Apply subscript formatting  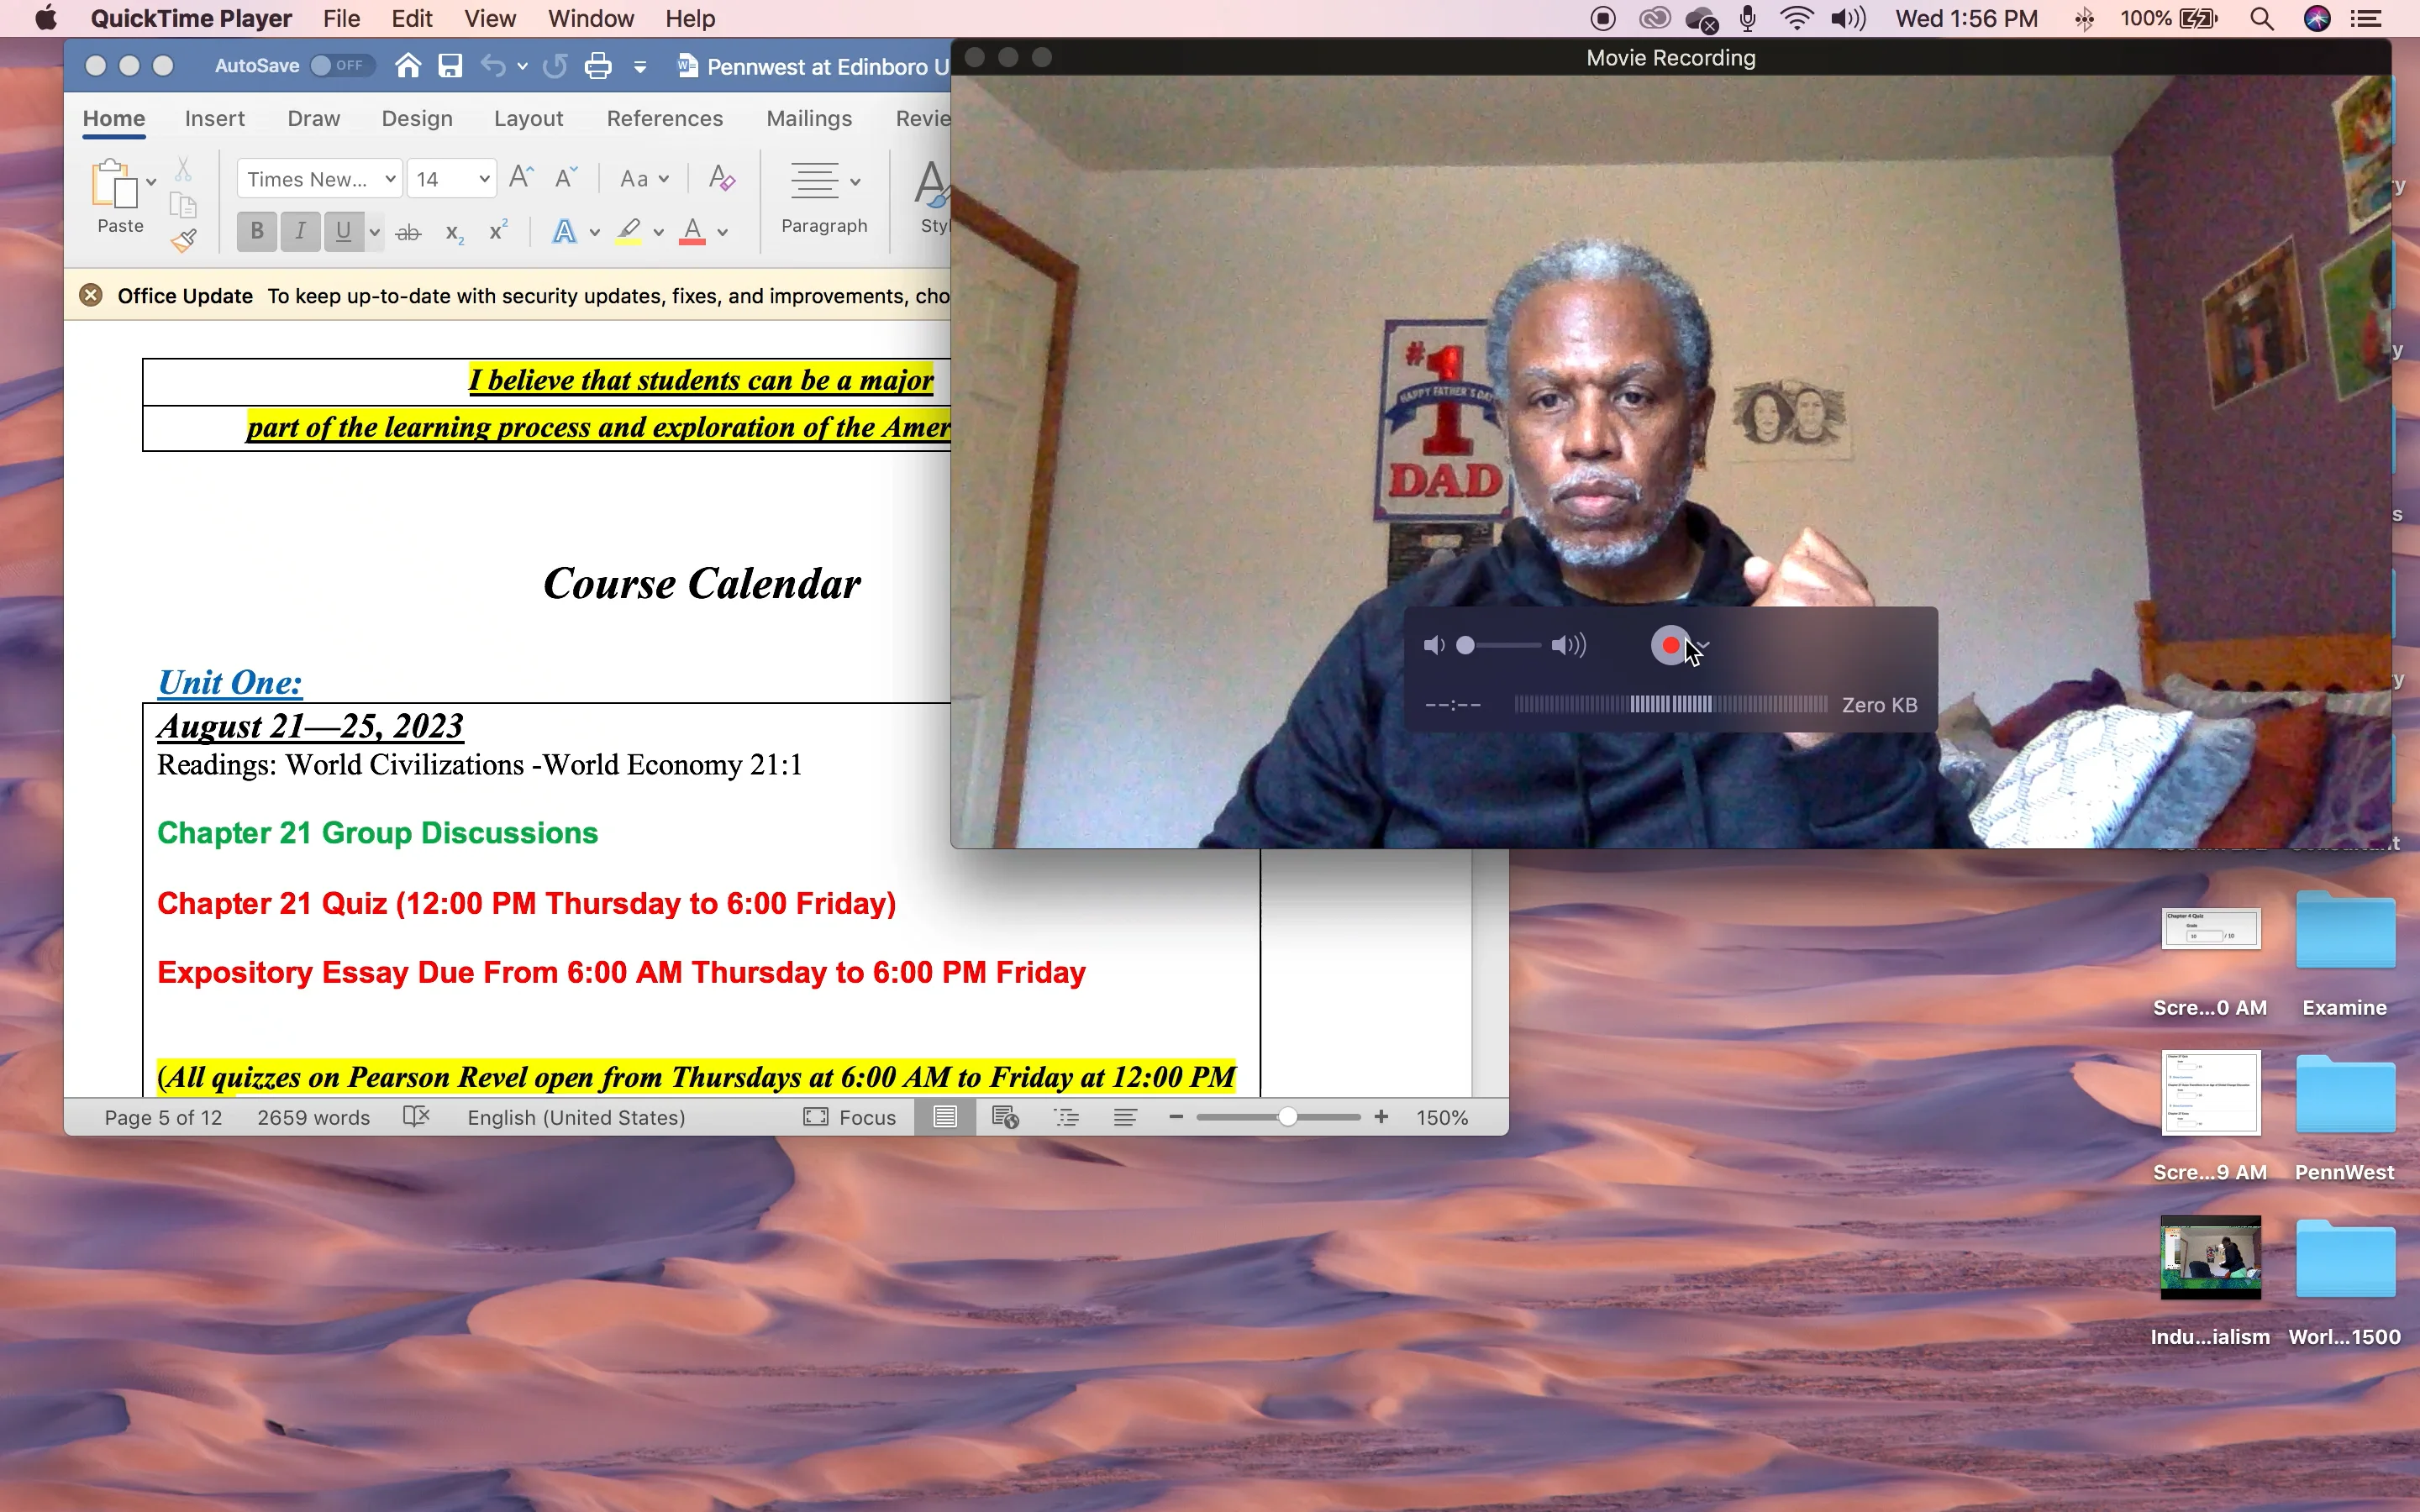[454, 234]
